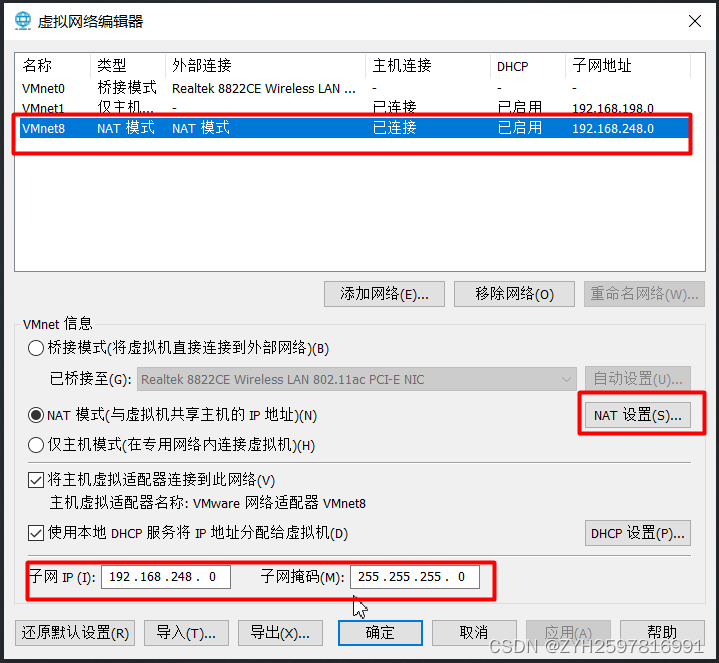Screen dimensions: 719x663
Task: Click the 导入(T)... button
Action: point(186,633)
